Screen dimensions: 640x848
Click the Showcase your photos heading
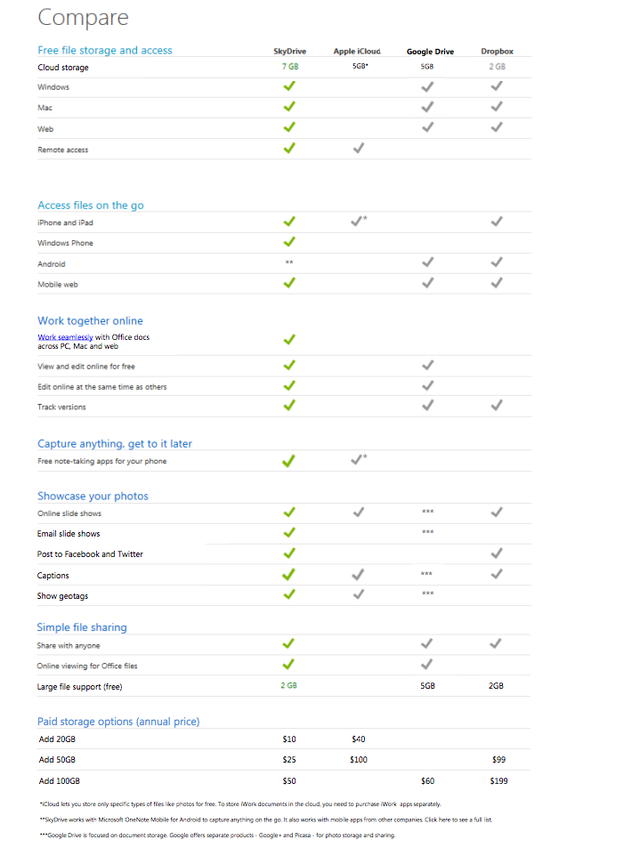(x=93, y=496)
